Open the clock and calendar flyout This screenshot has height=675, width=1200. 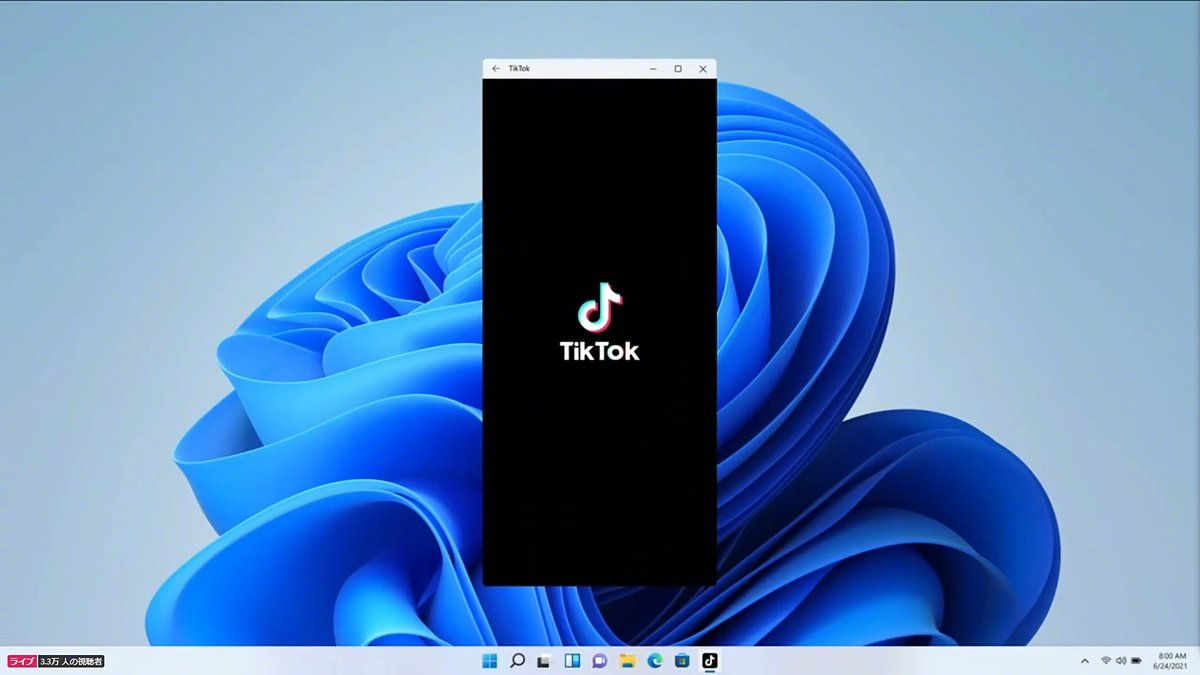[x=1168, y=661]
